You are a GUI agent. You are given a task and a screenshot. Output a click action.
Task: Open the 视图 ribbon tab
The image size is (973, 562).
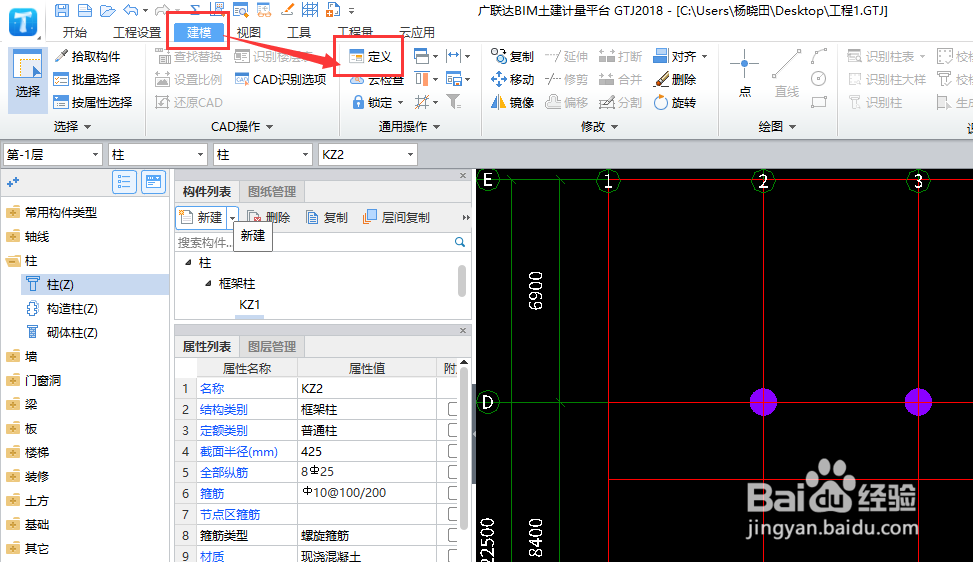(x=248, y=32)
